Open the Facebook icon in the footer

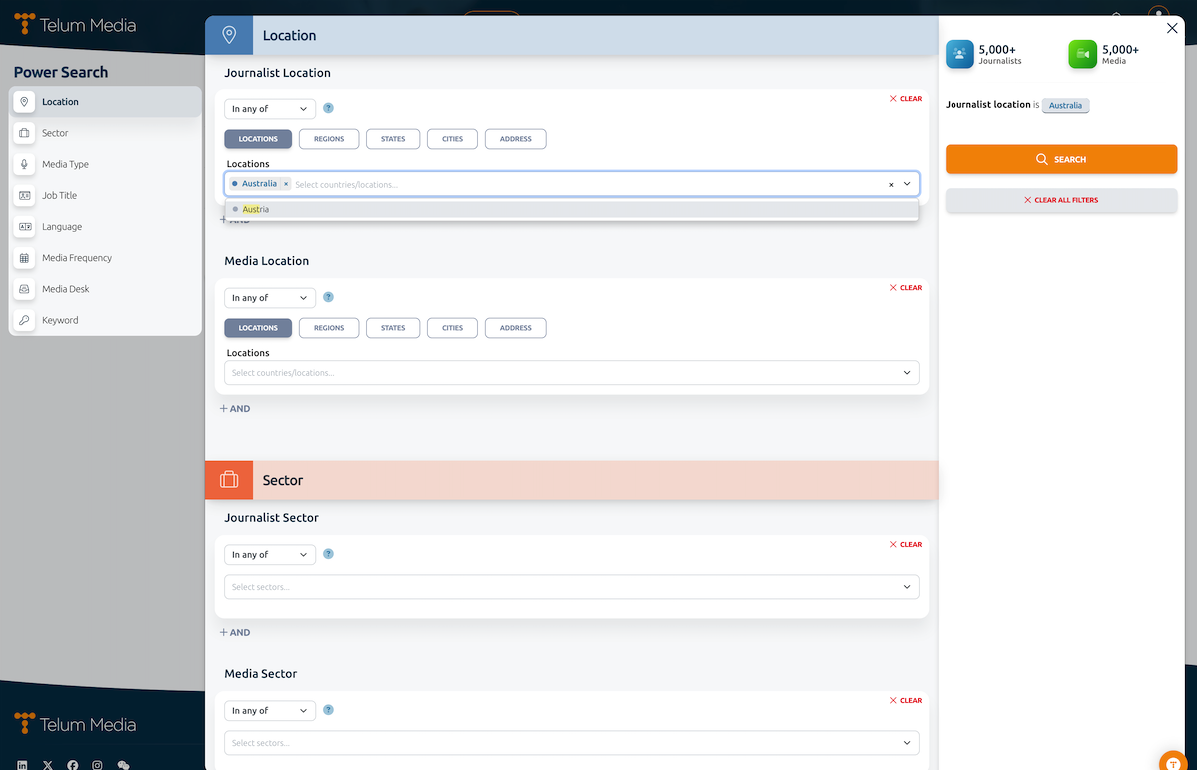(73, 765)
